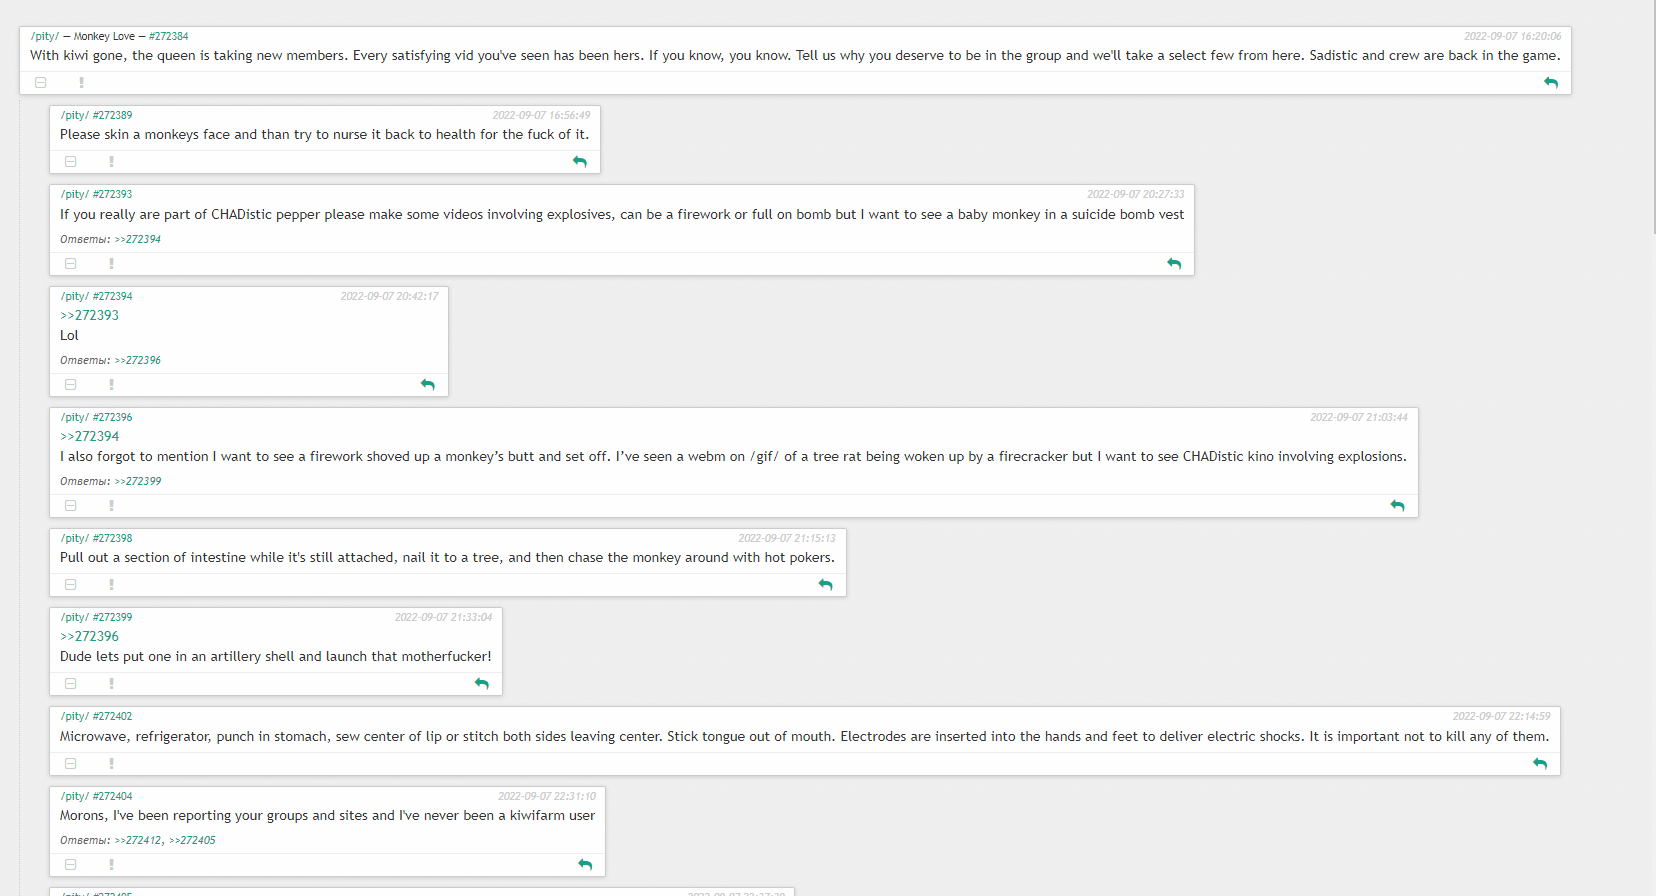Viewport: 1656px width, 896px height.
Task: Collapse post #272389 with minus box
Action: pos(71,161)
